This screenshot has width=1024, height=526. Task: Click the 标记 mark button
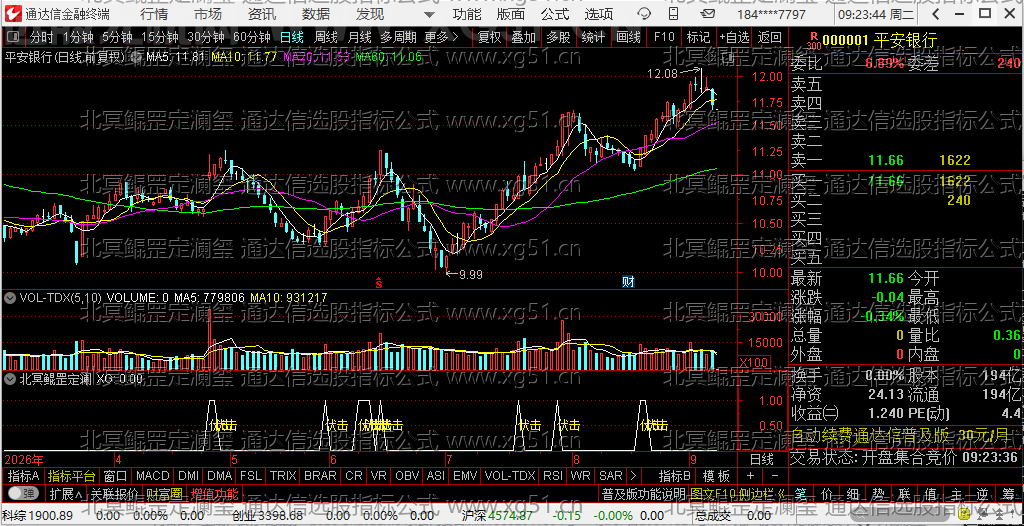click(x=698, y=37)
